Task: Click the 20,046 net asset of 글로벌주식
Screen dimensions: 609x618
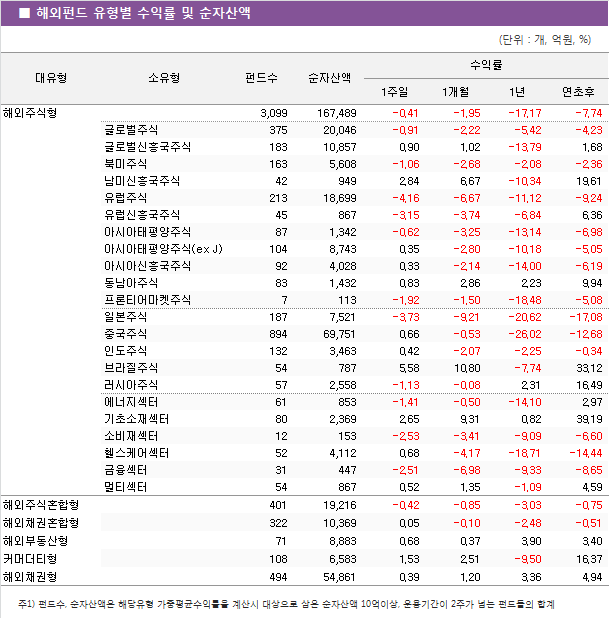Action: pos(339,130)
